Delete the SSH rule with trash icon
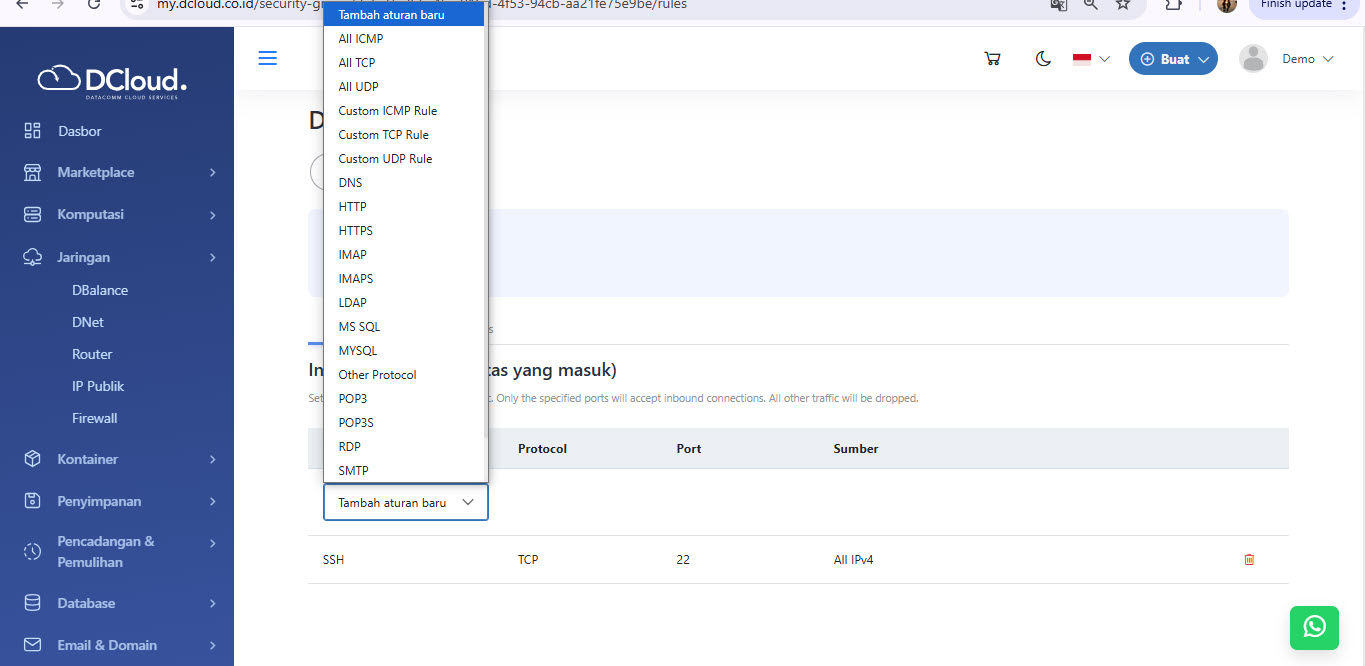Viewport: 1365px width, 666px height. [1249, 560]
